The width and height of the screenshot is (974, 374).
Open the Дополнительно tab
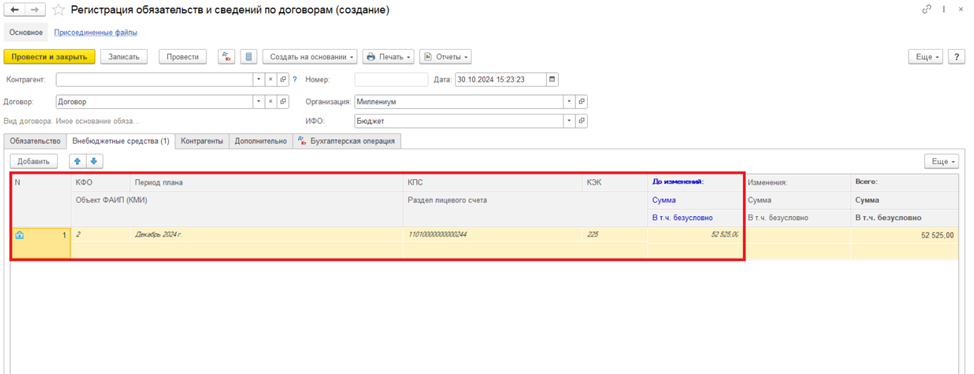click(261, 141)
